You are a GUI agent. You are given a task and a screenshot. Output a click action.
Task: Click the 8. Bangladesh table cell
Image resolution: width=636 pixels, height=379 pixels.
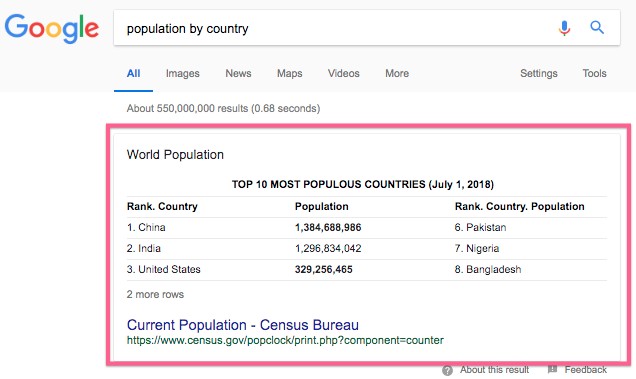tap(488, 269)
